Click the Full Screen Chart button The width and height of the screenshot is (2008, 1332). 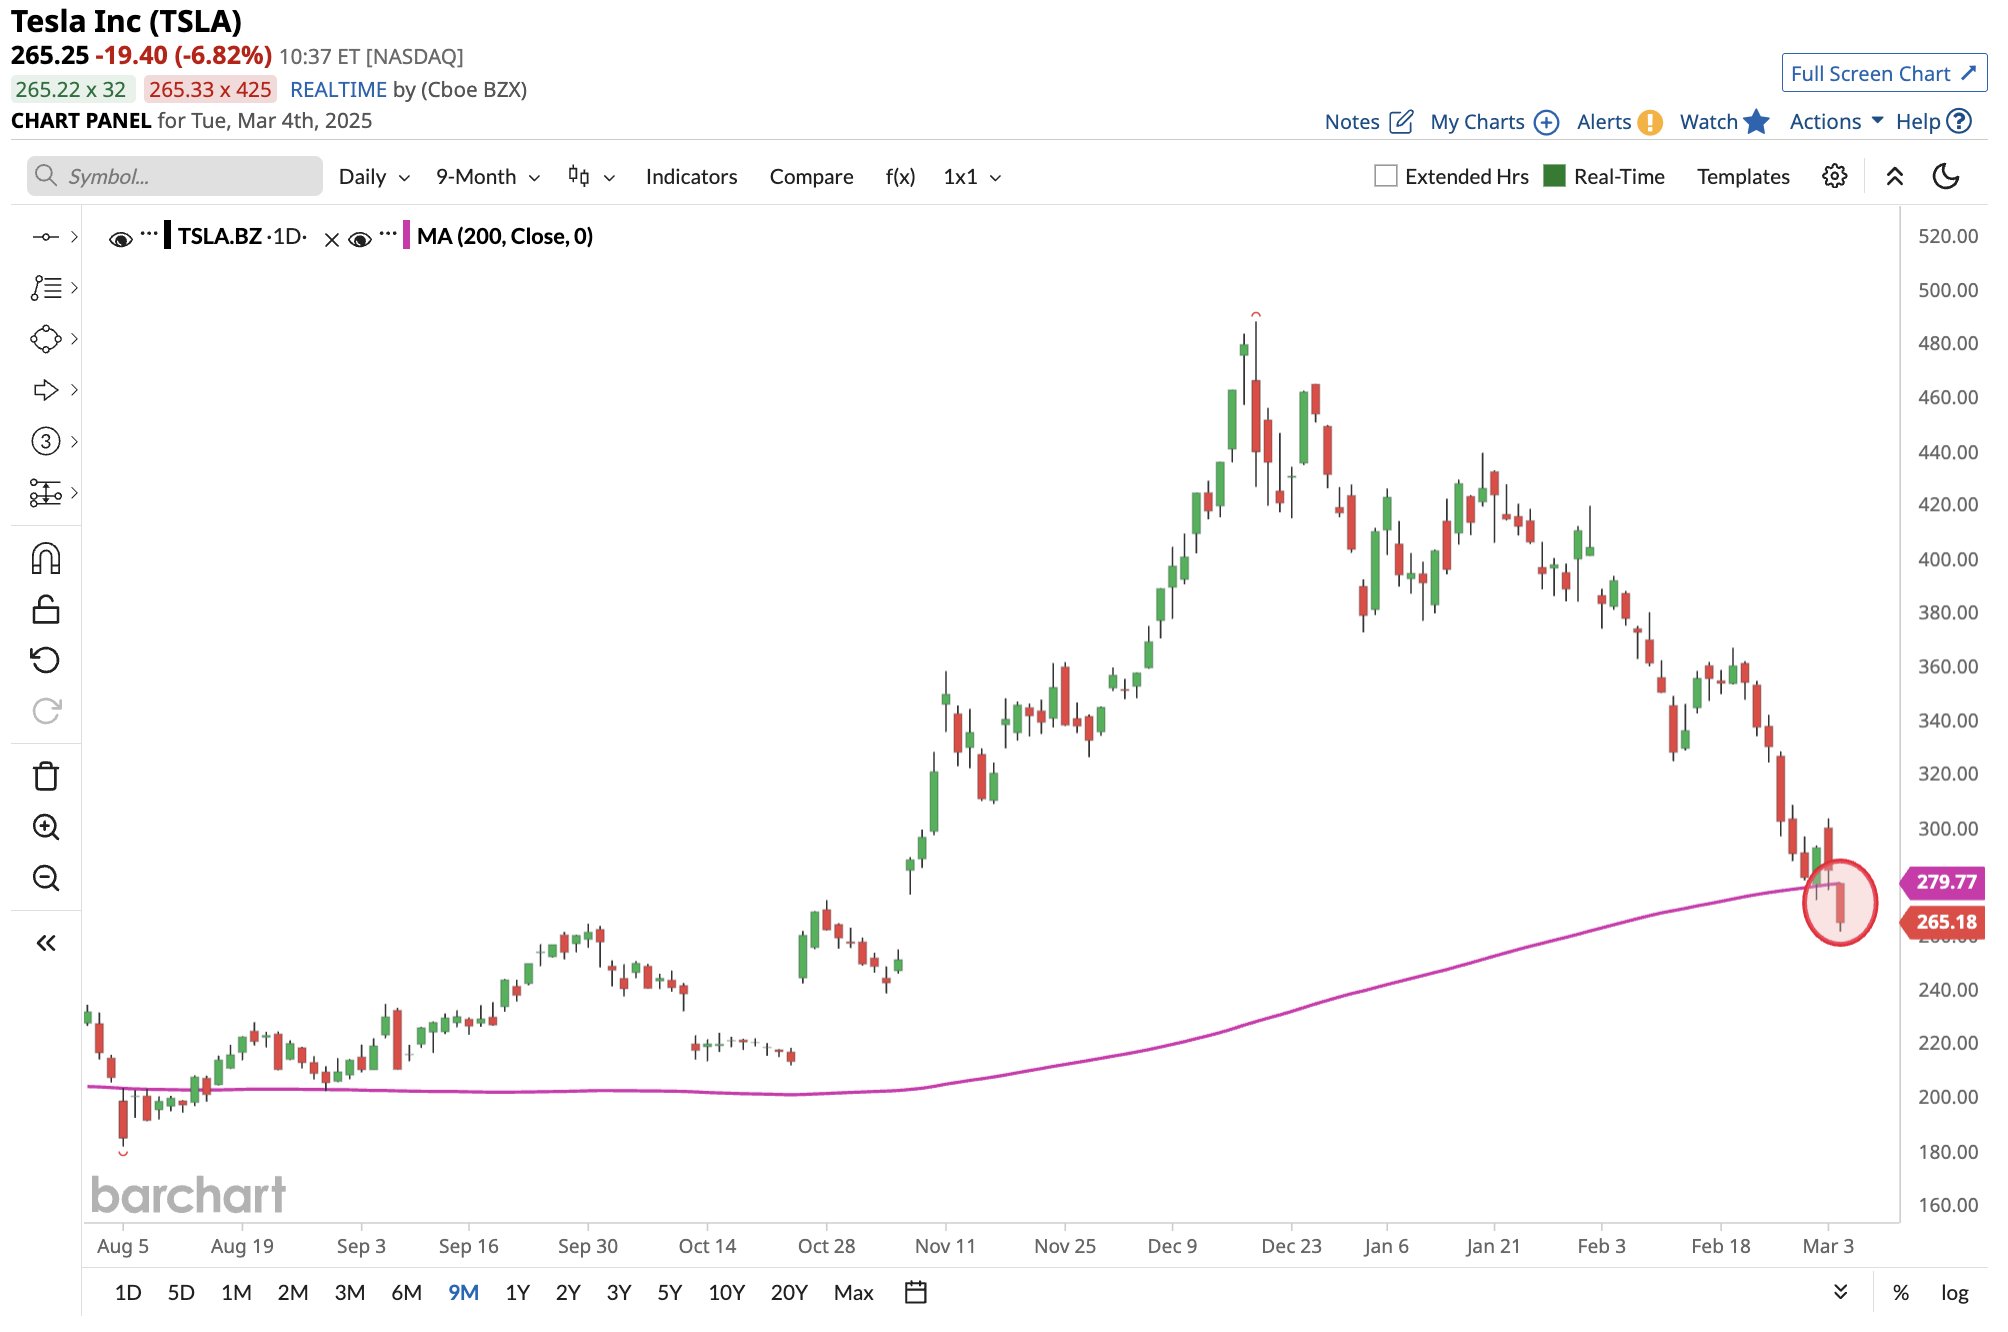click(x=1882, y=73)
